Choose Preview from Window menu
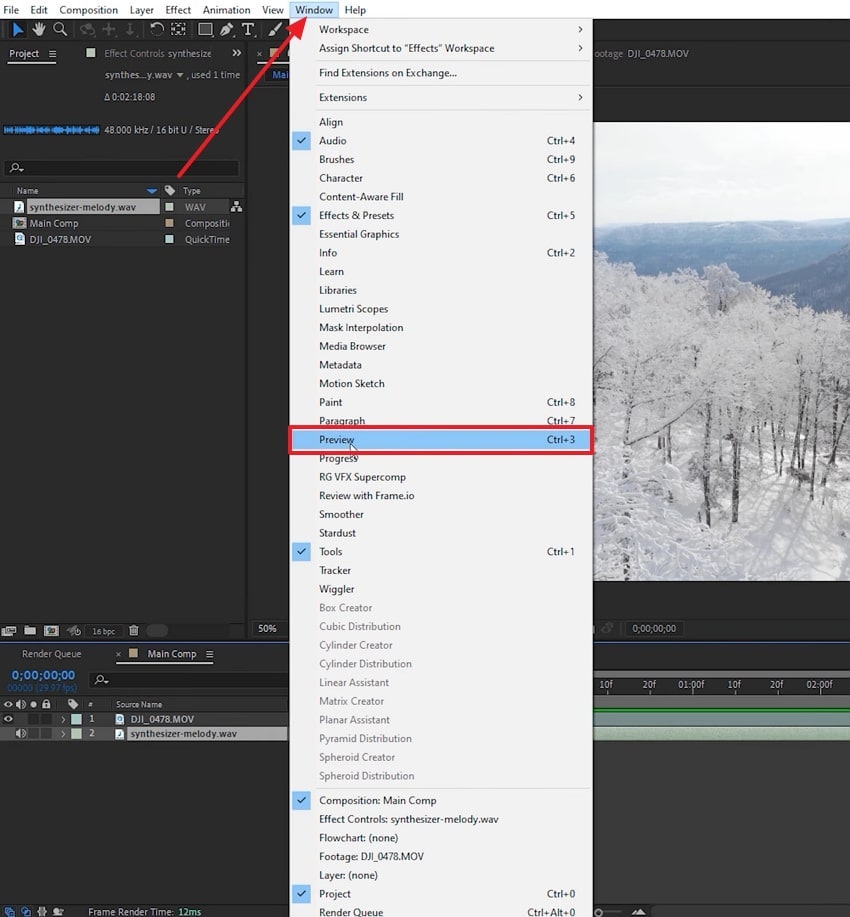 (441, 439)
